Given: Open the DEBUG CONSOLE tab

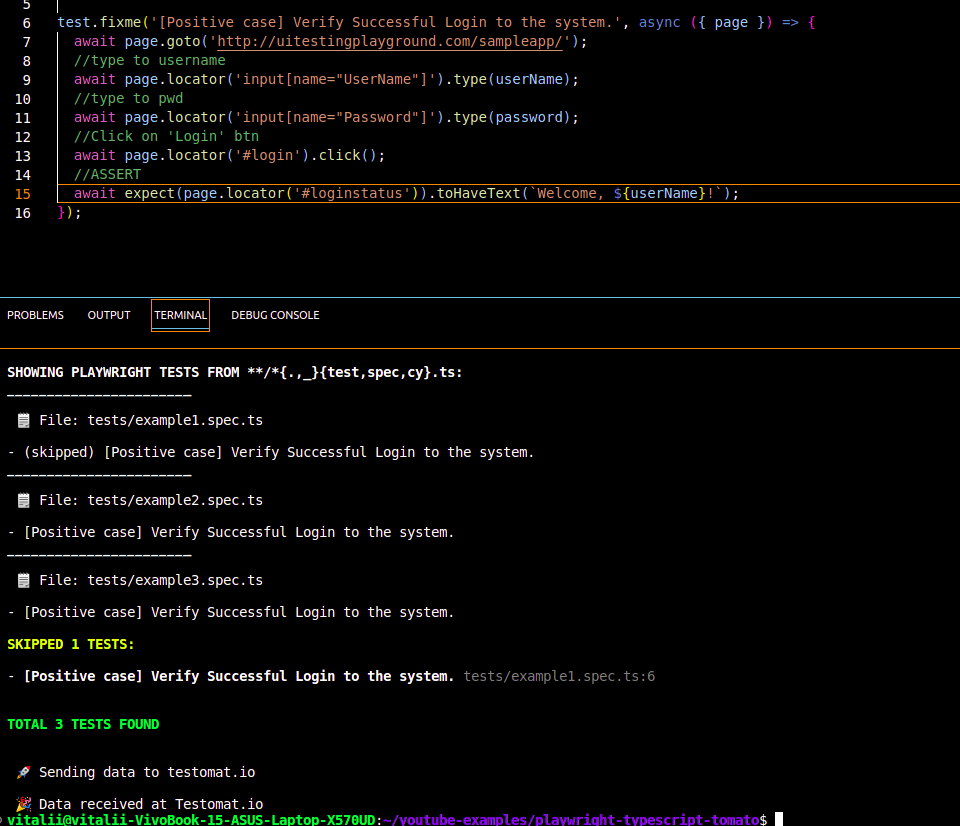Looking at the screenshot, I should pyautogui.click(x=275, y=315).
